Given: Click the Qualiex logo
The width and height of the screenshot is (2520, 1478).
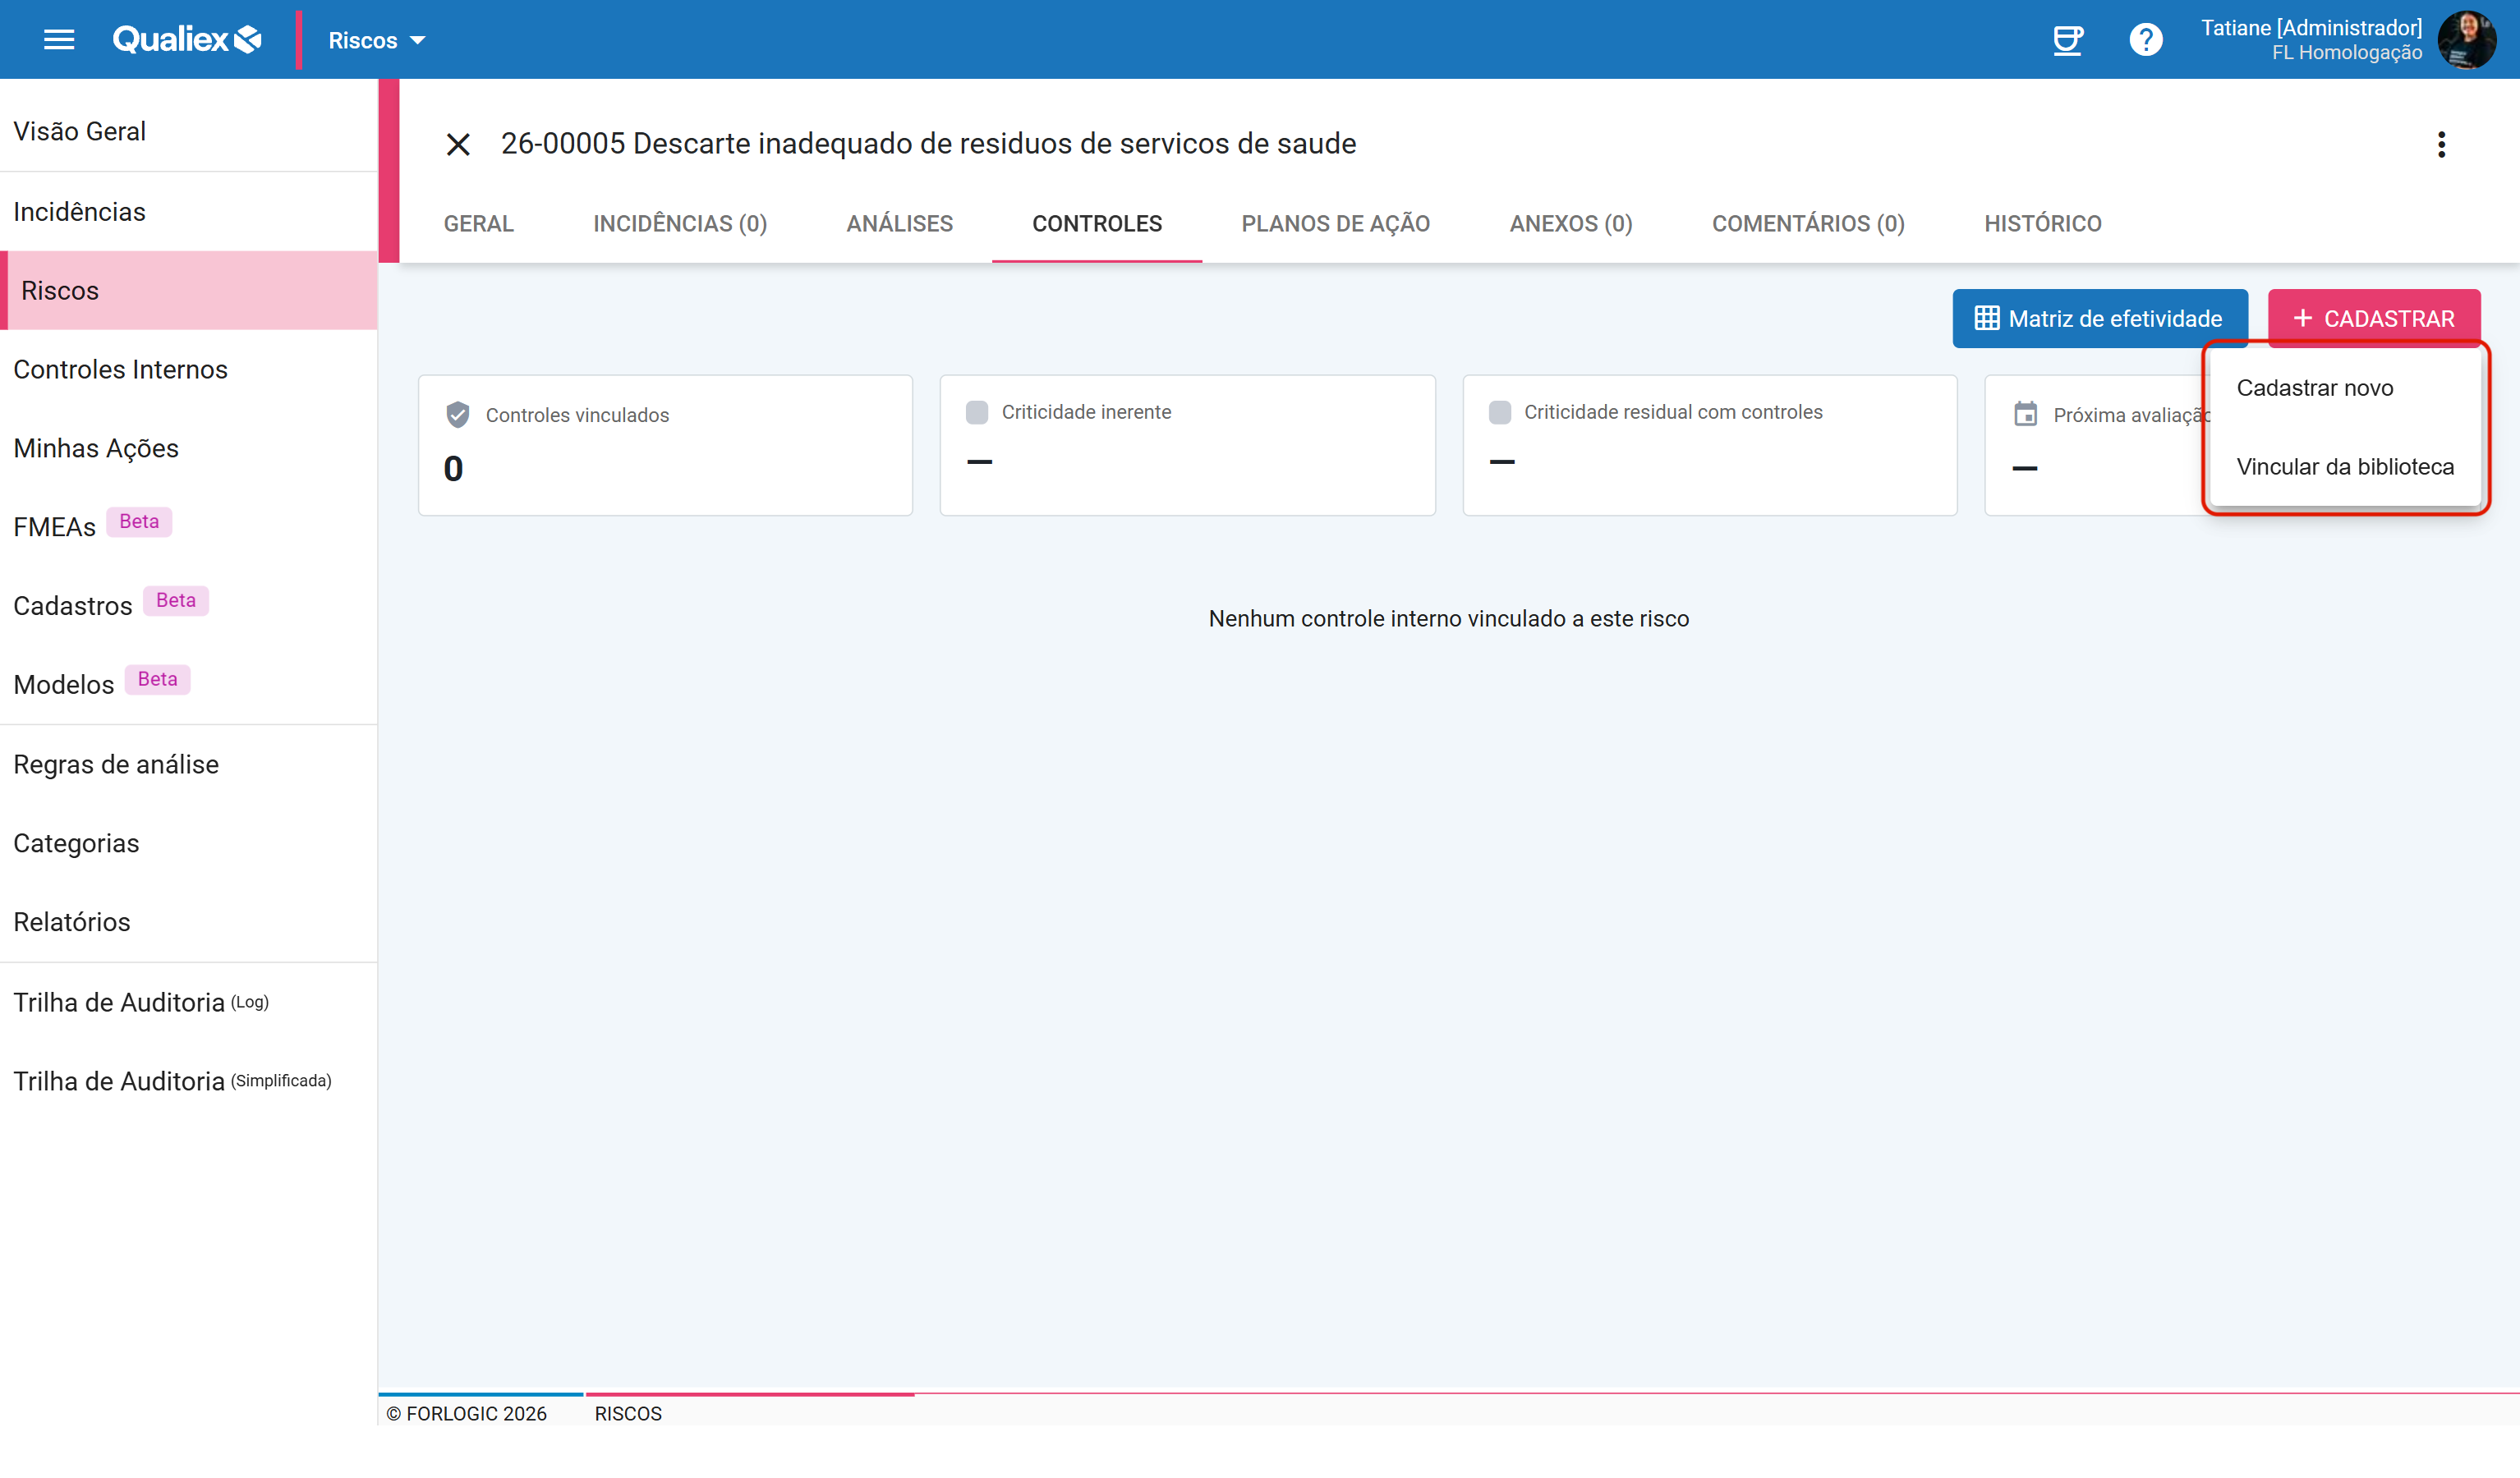Looking at the screenshot, I should click(187, 40).
